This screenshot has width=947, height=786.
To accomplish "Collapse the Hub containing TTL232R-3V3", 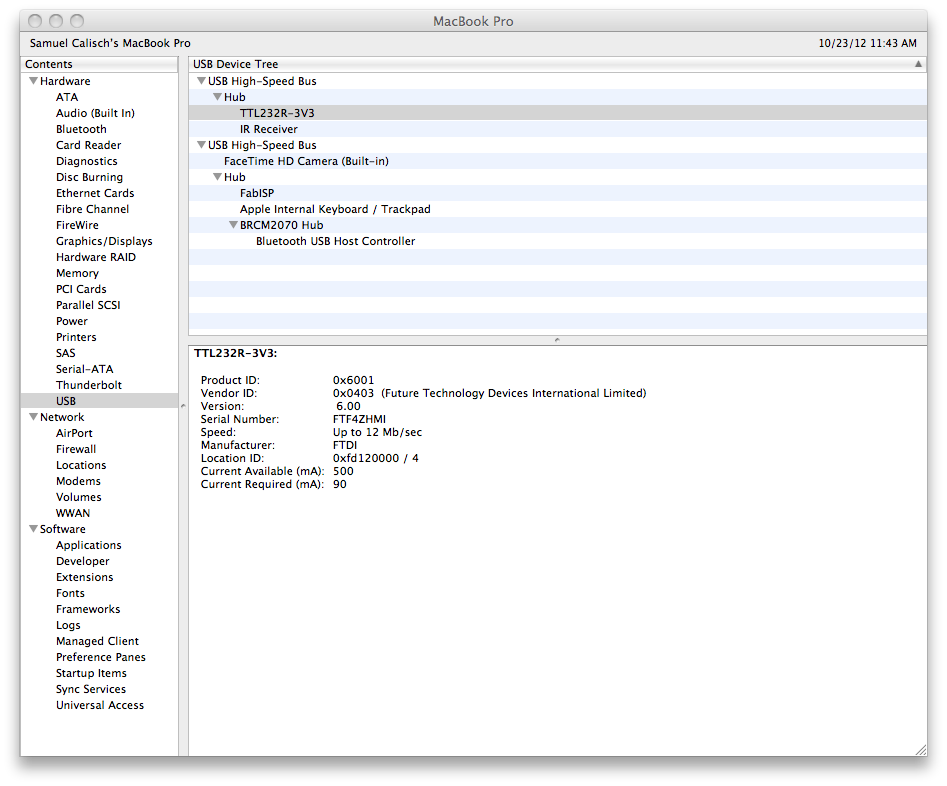I will coord(217,97).
